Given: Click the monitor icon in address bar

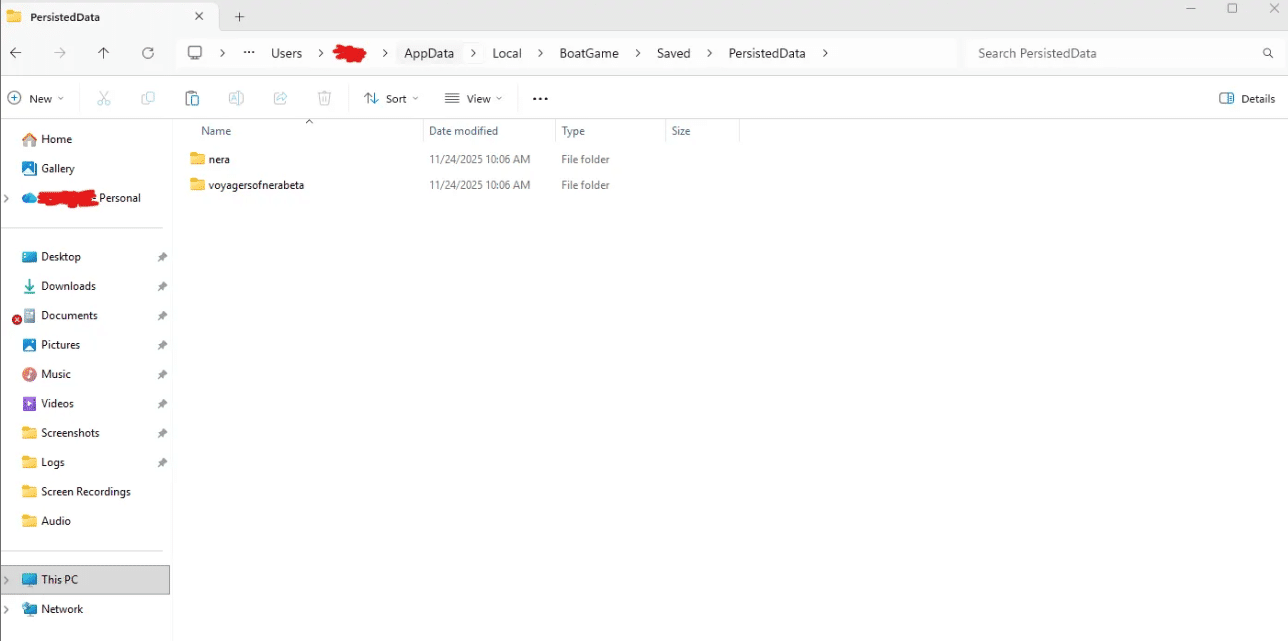Looking at the screenshot, I should point(195,53).
